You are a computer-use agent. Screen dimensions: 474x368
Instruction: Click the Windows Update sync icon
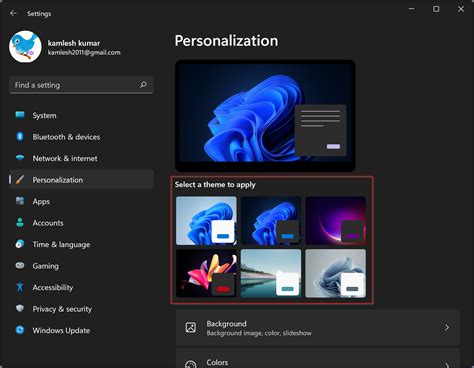coord(20,330)
